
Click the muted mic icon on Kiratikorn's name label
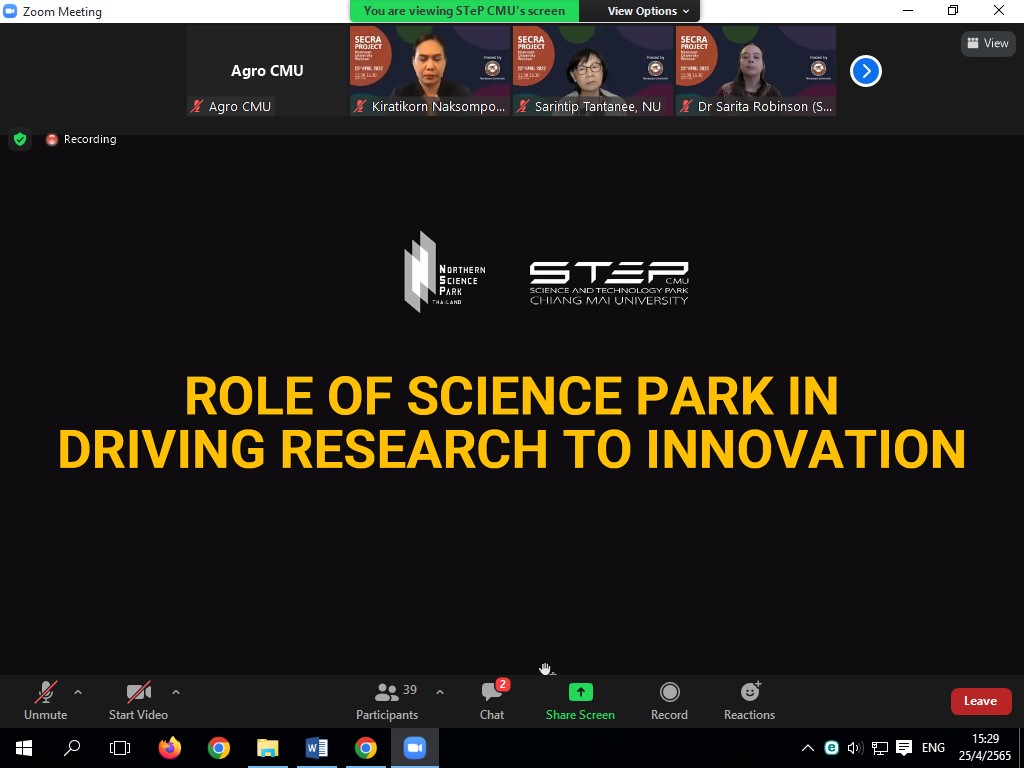point(360,106)
